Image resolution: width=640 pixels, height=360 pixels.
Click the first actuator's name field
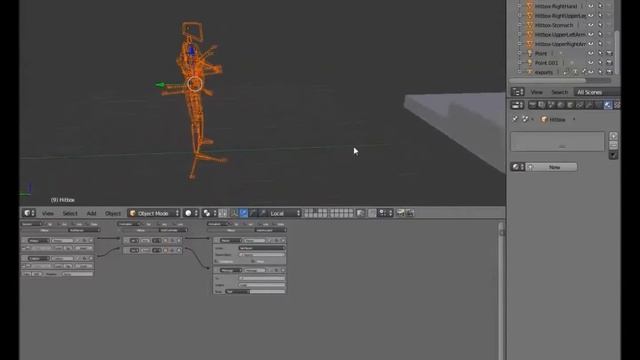pos(255,240)
